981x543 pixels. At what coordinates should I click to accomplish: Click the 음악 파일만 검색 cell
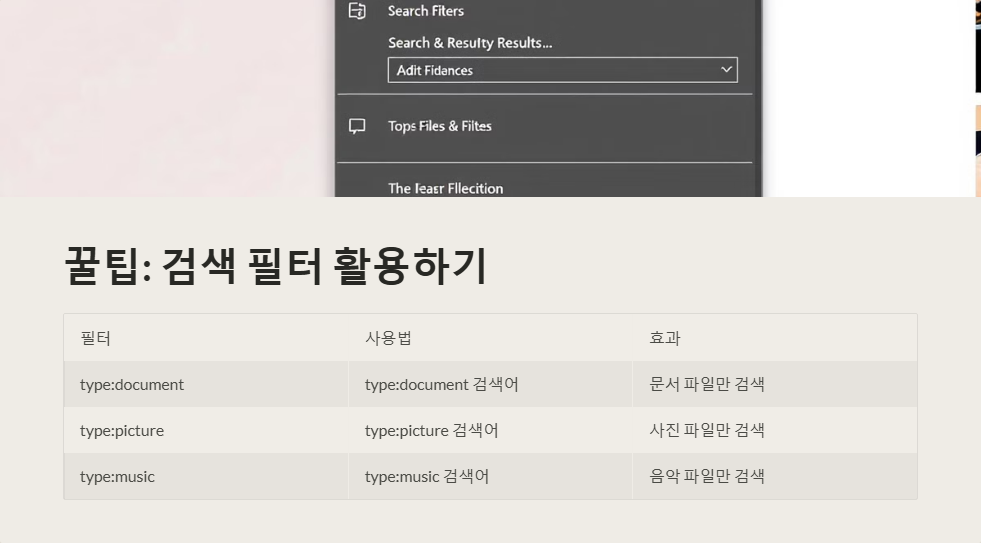(775, 476)
